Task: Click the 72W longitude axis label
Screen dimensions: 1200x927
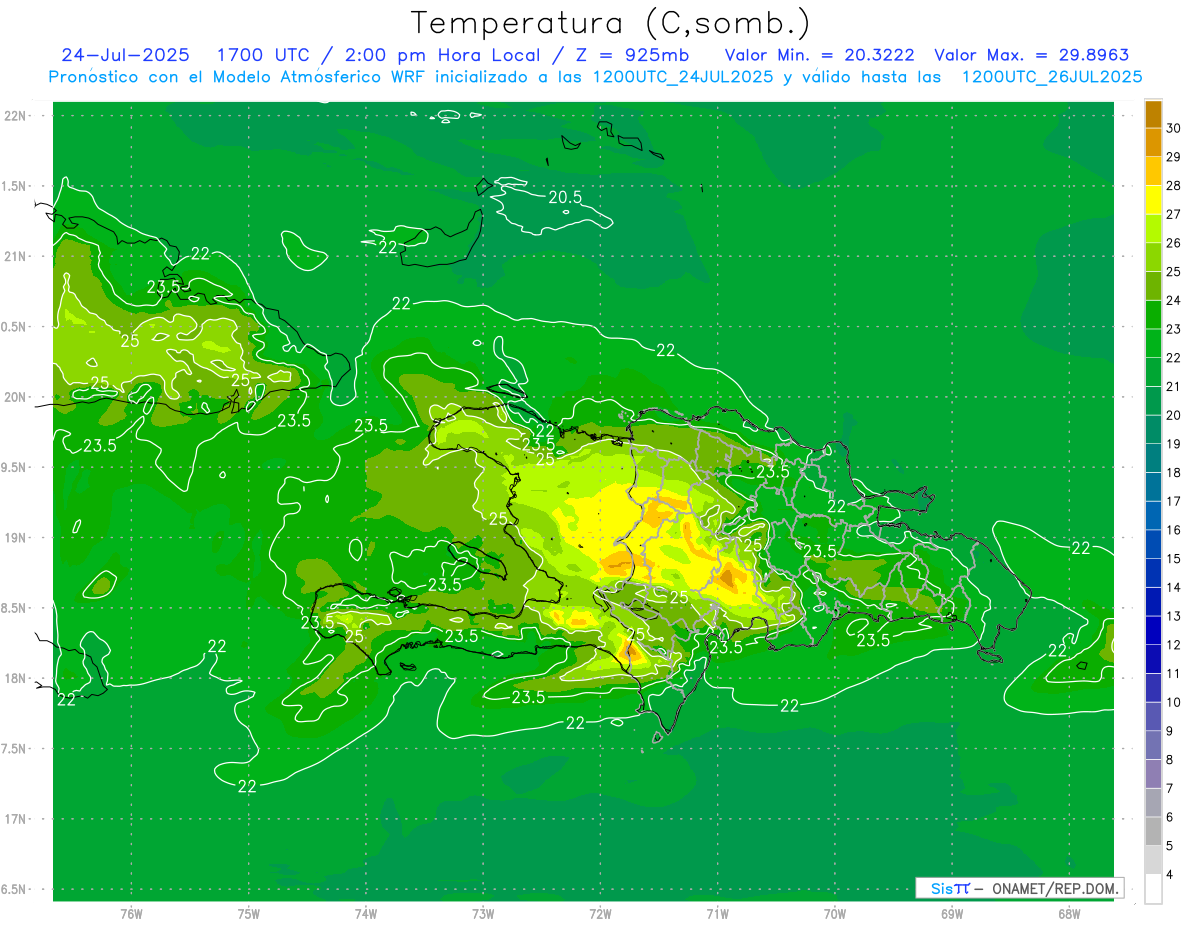Action: coord(600,913)
